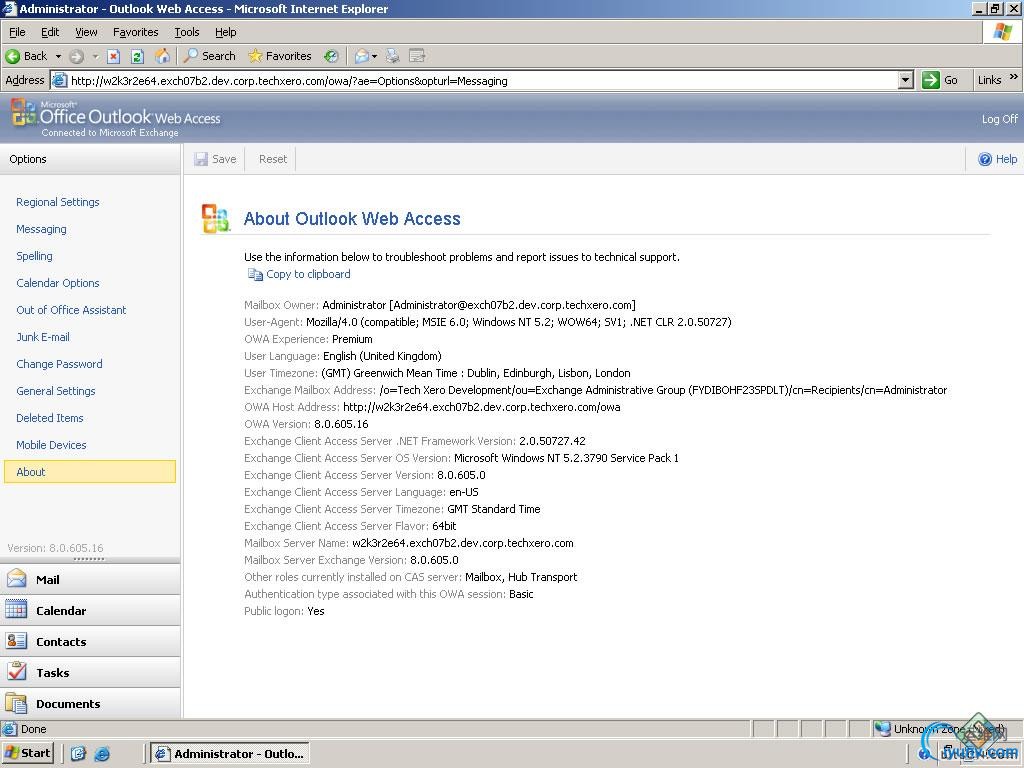Expand the Back button history dropdown
Screen dimensions: 1024x768
click(x=58, y=56)
